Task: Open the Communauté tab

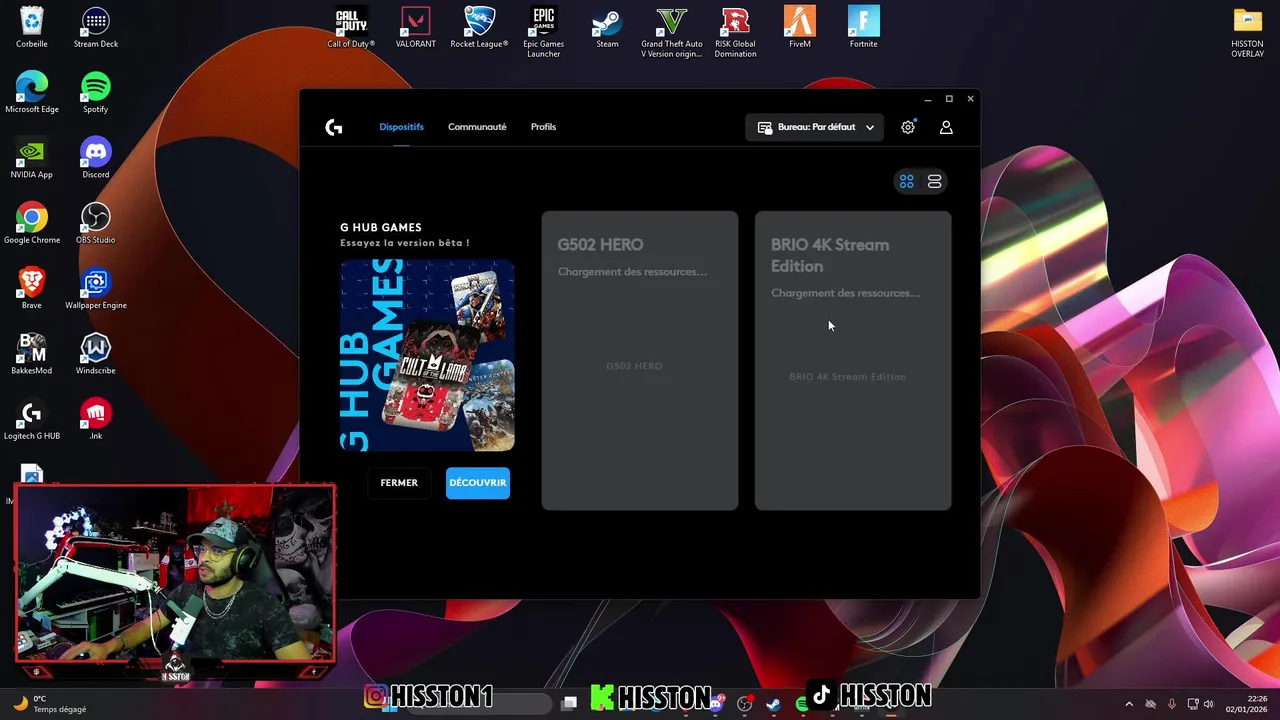Action: (477, 127)
